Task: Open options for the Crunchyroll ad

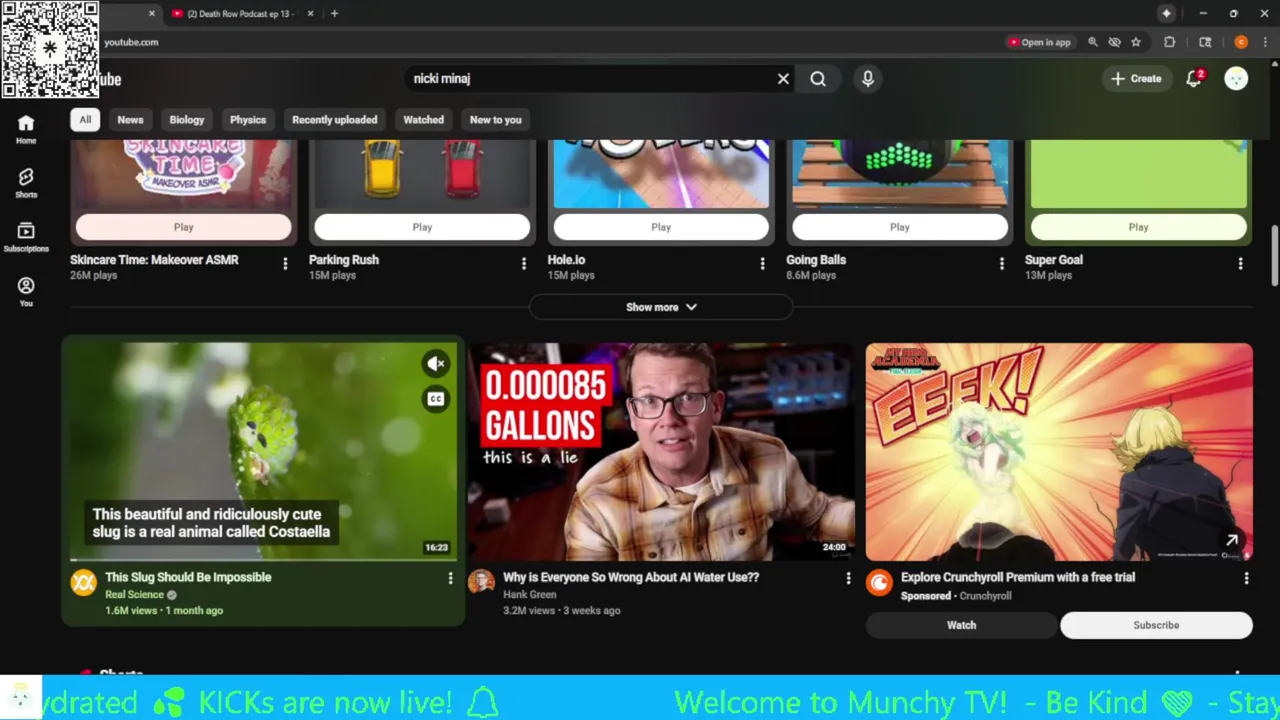Action: point(1246,578)
